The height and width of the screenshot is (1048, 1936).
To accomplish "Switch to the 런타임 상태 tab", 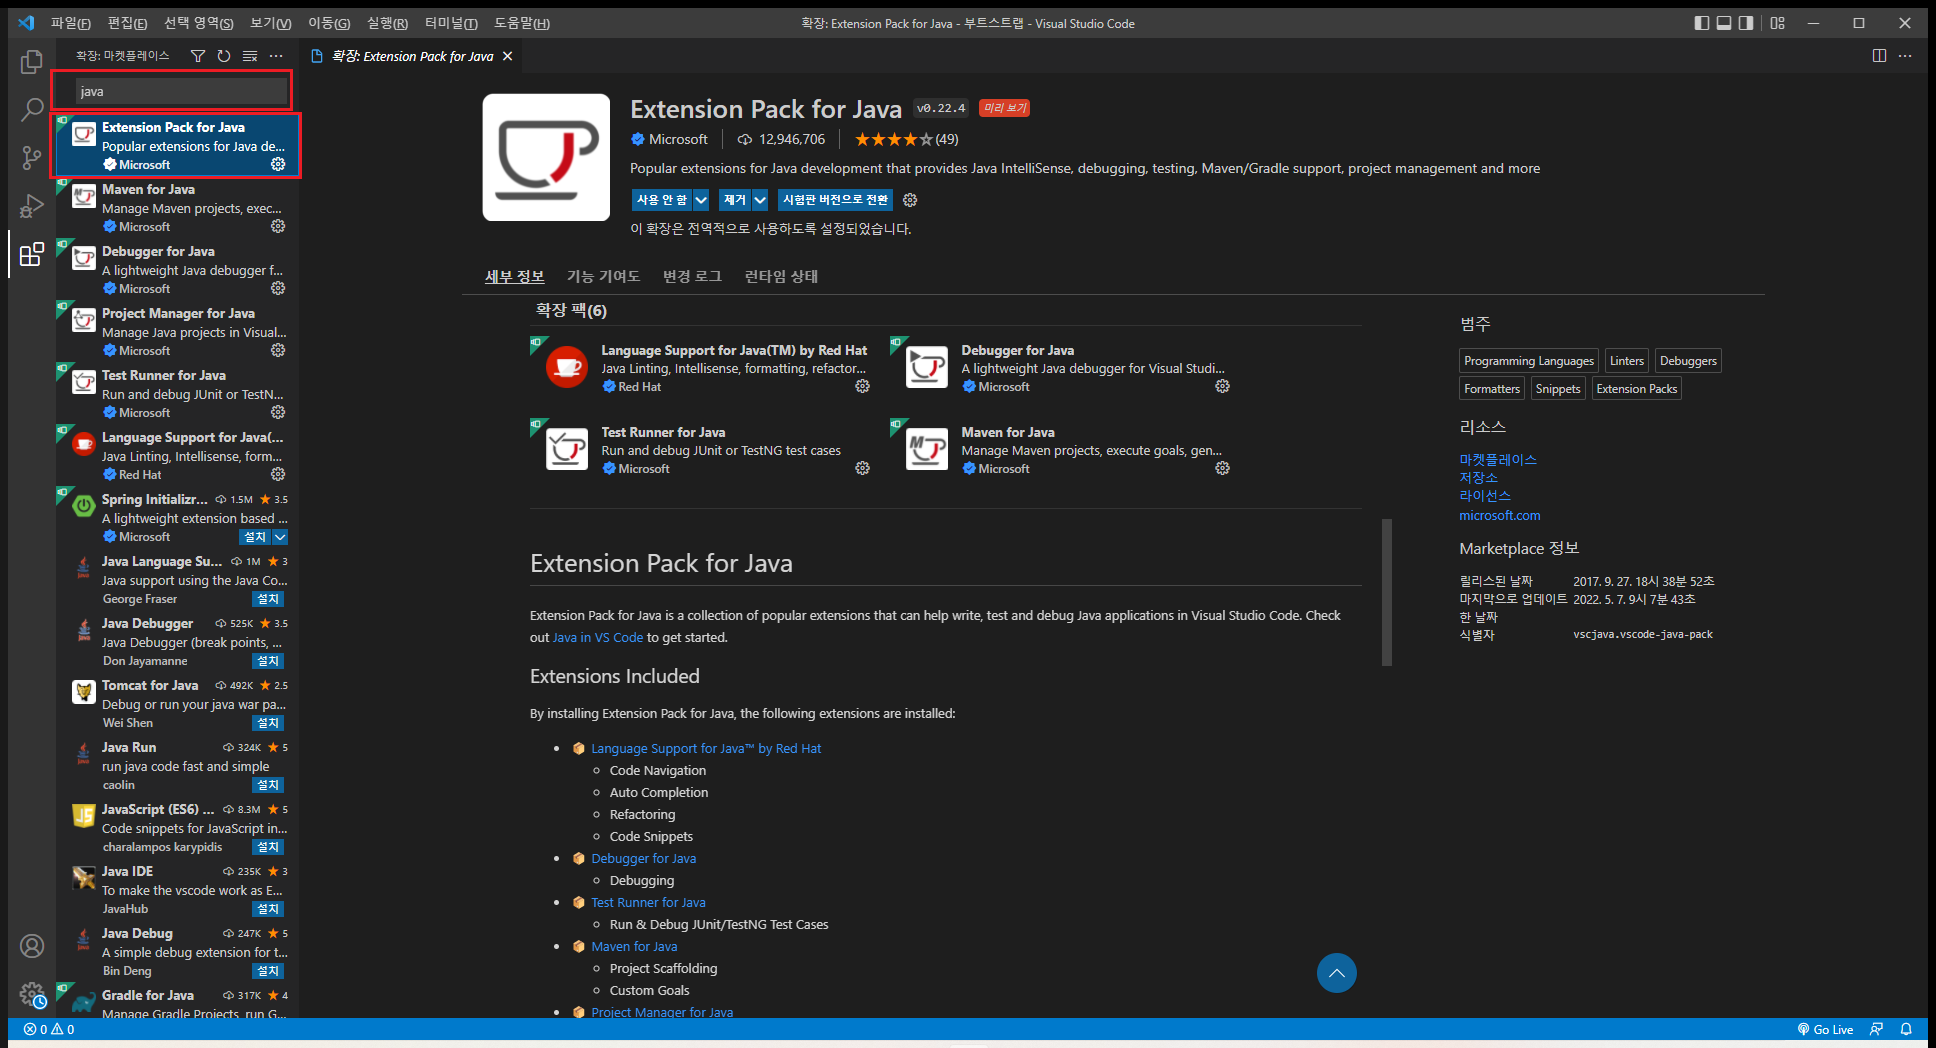I will (x=781, y=276).
